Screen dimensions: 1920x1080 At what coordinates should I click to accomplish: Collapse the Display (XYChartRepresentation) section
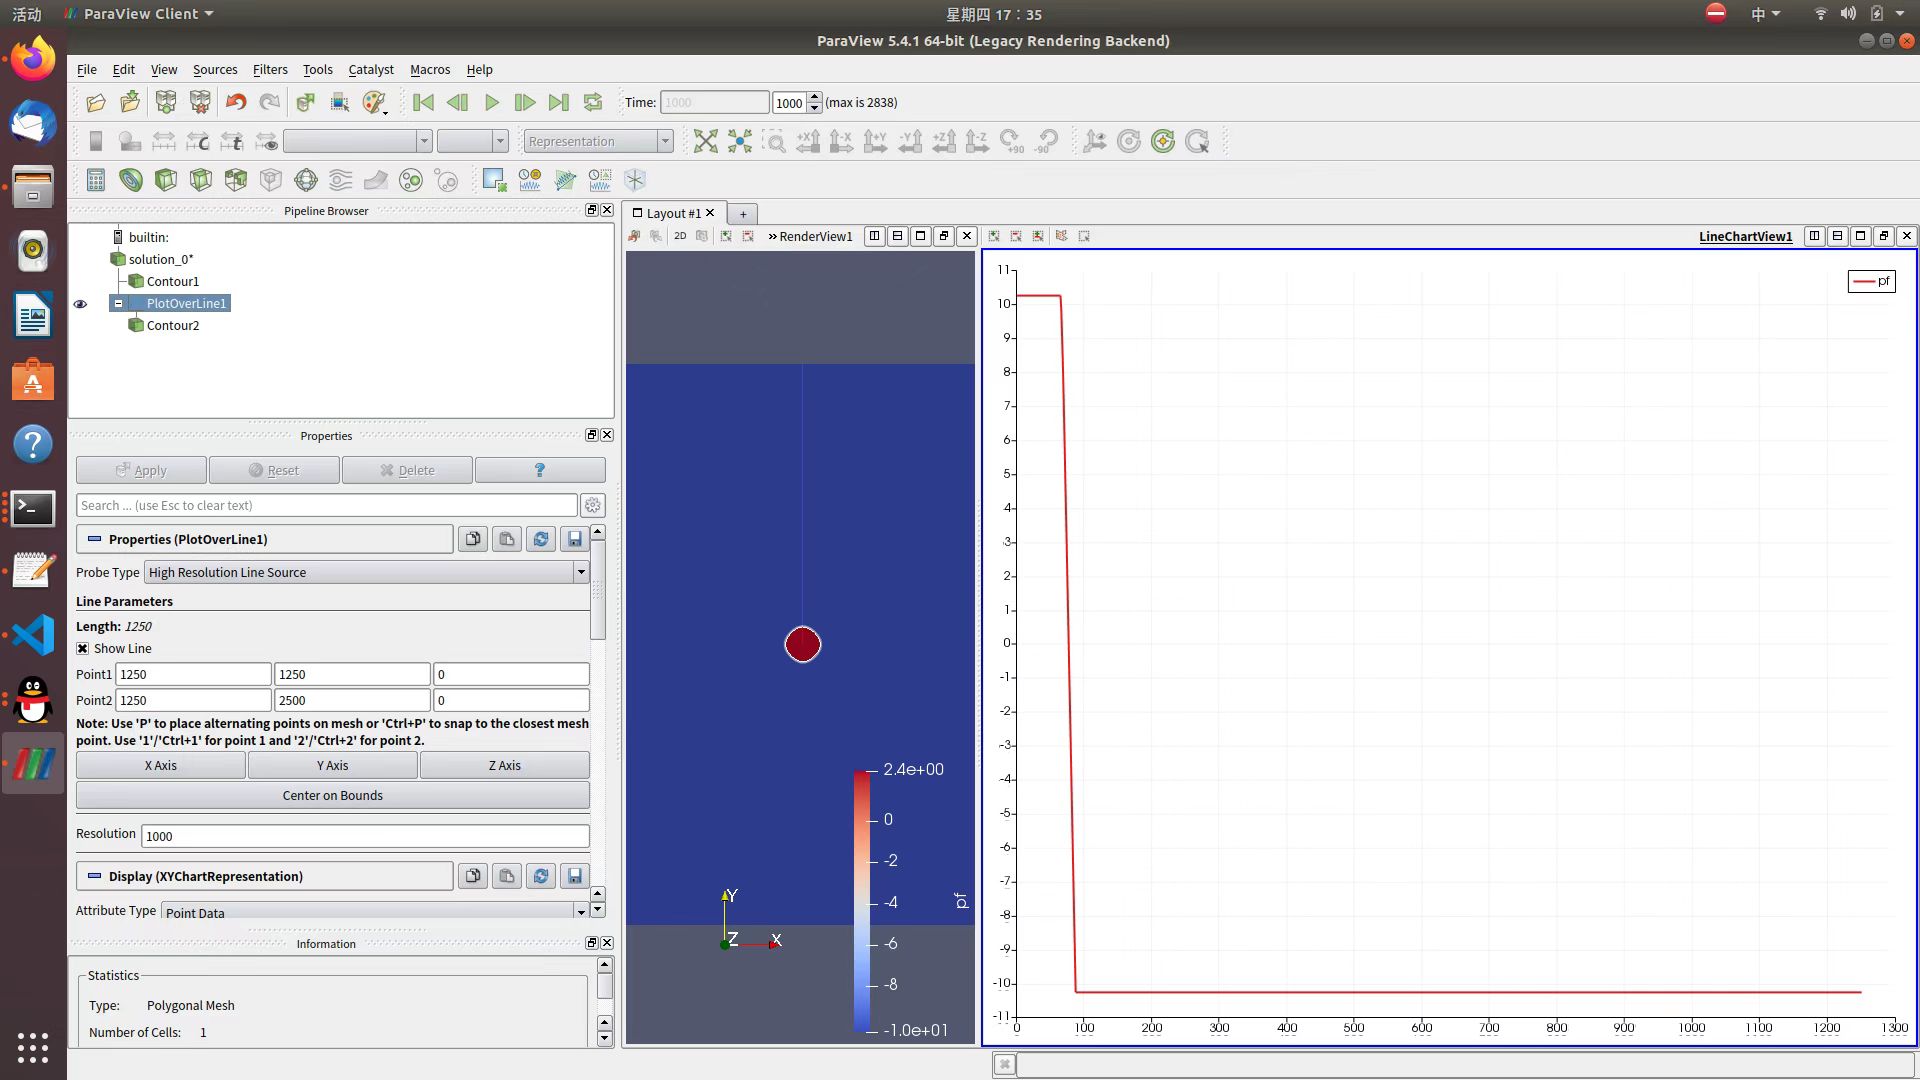pos(94,876)
